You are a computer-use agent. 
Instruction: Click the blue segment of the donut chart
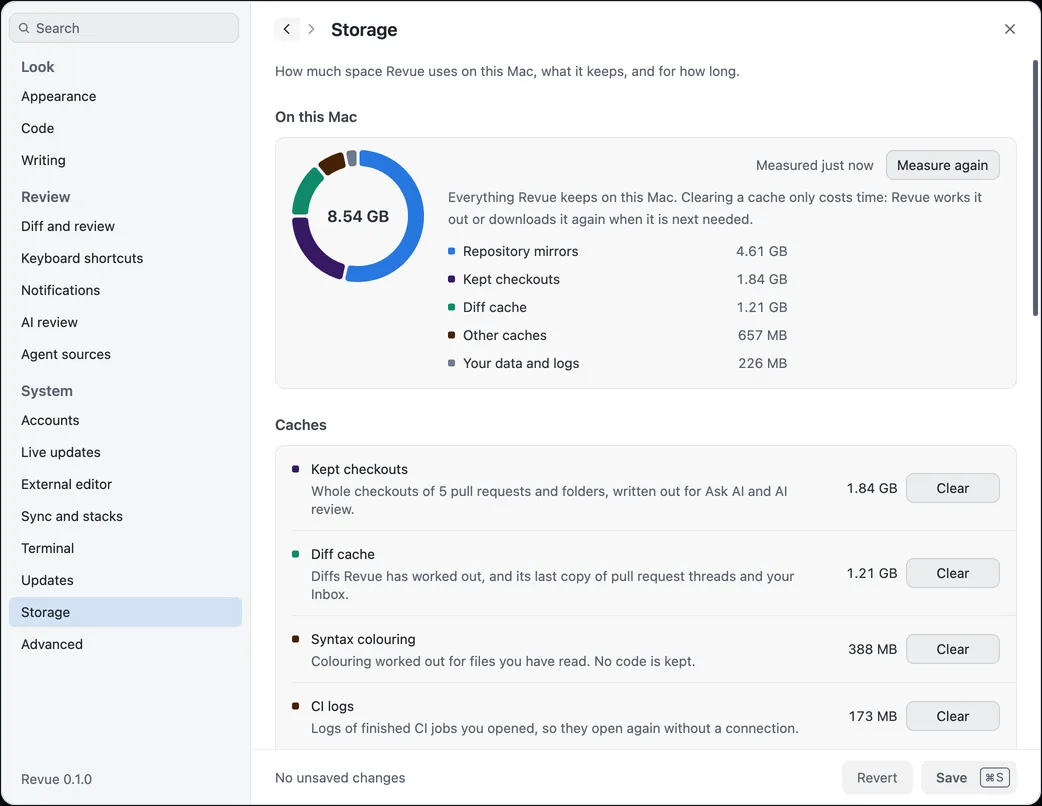[415, 216]
